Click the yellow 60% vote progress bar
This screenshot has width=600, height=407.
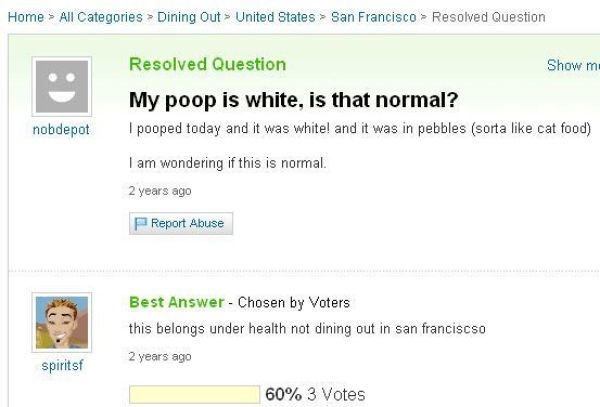click(194, 394)
